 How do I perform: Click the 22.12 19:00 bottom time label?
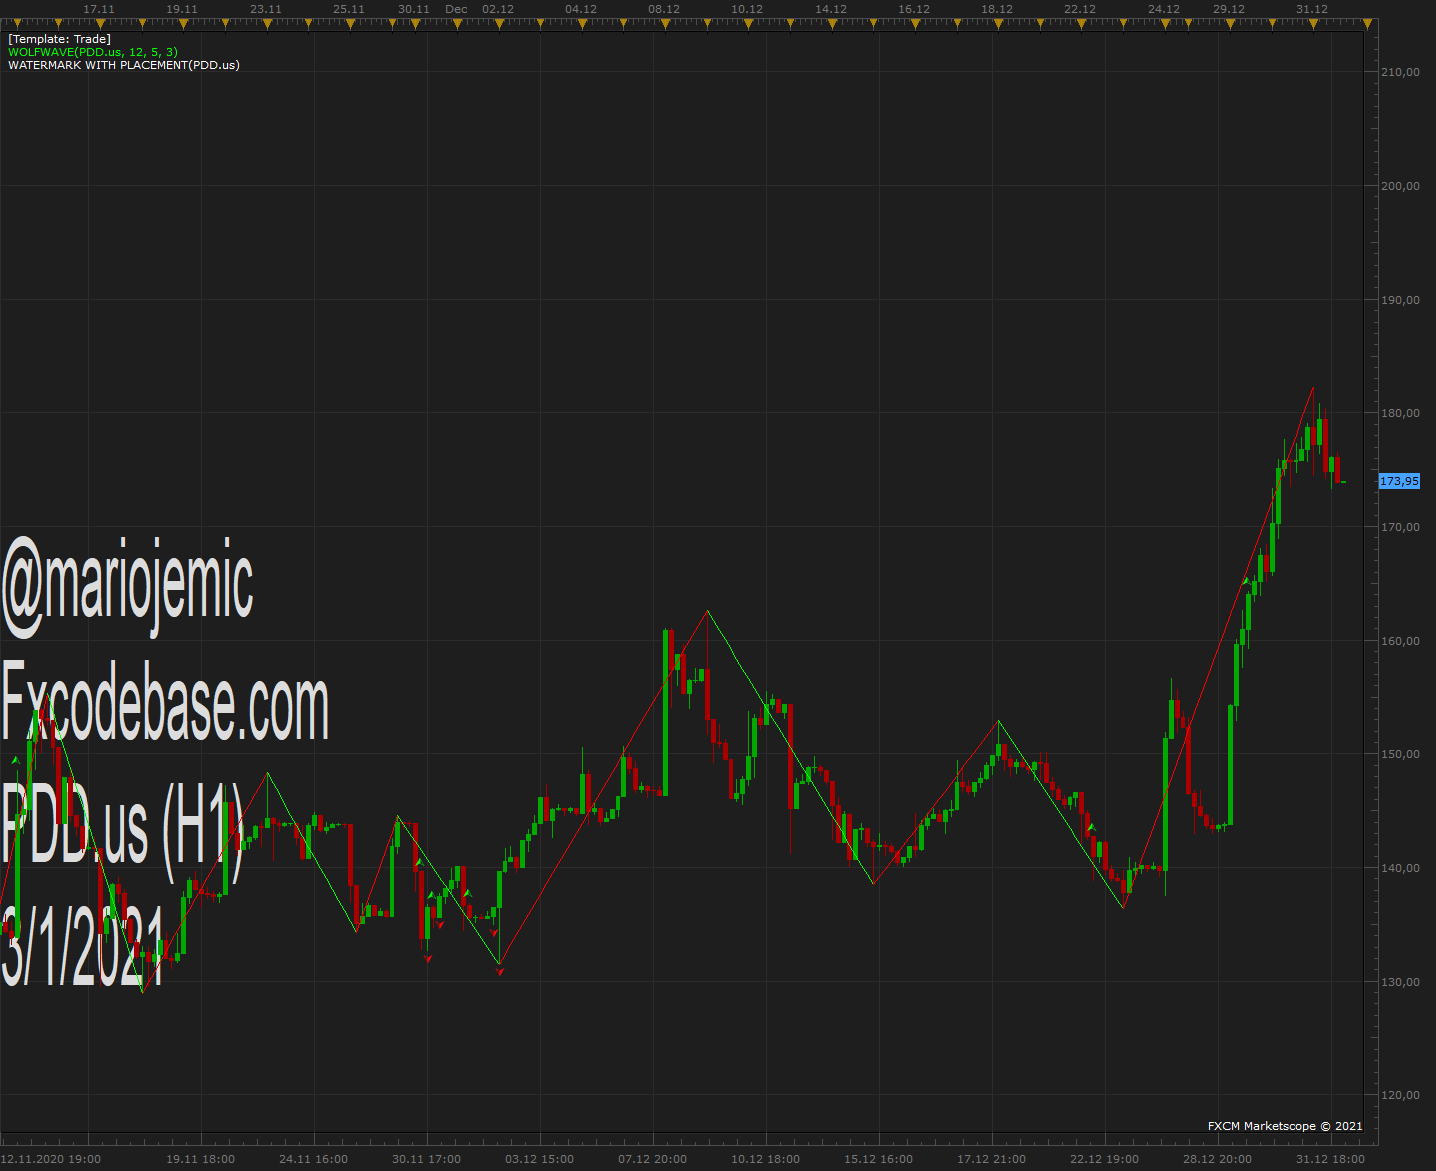click(1105, 1159)
